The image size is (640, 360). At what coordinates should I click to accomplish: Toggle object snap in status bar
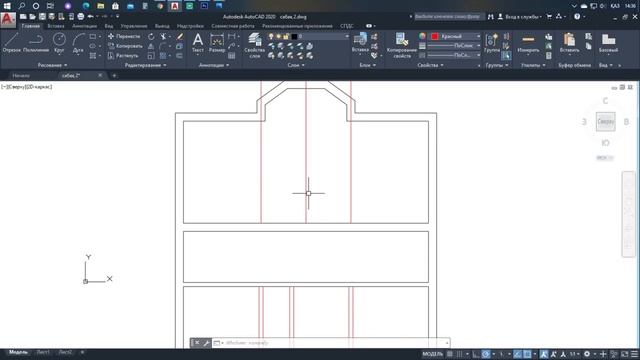tap(527, 354)
